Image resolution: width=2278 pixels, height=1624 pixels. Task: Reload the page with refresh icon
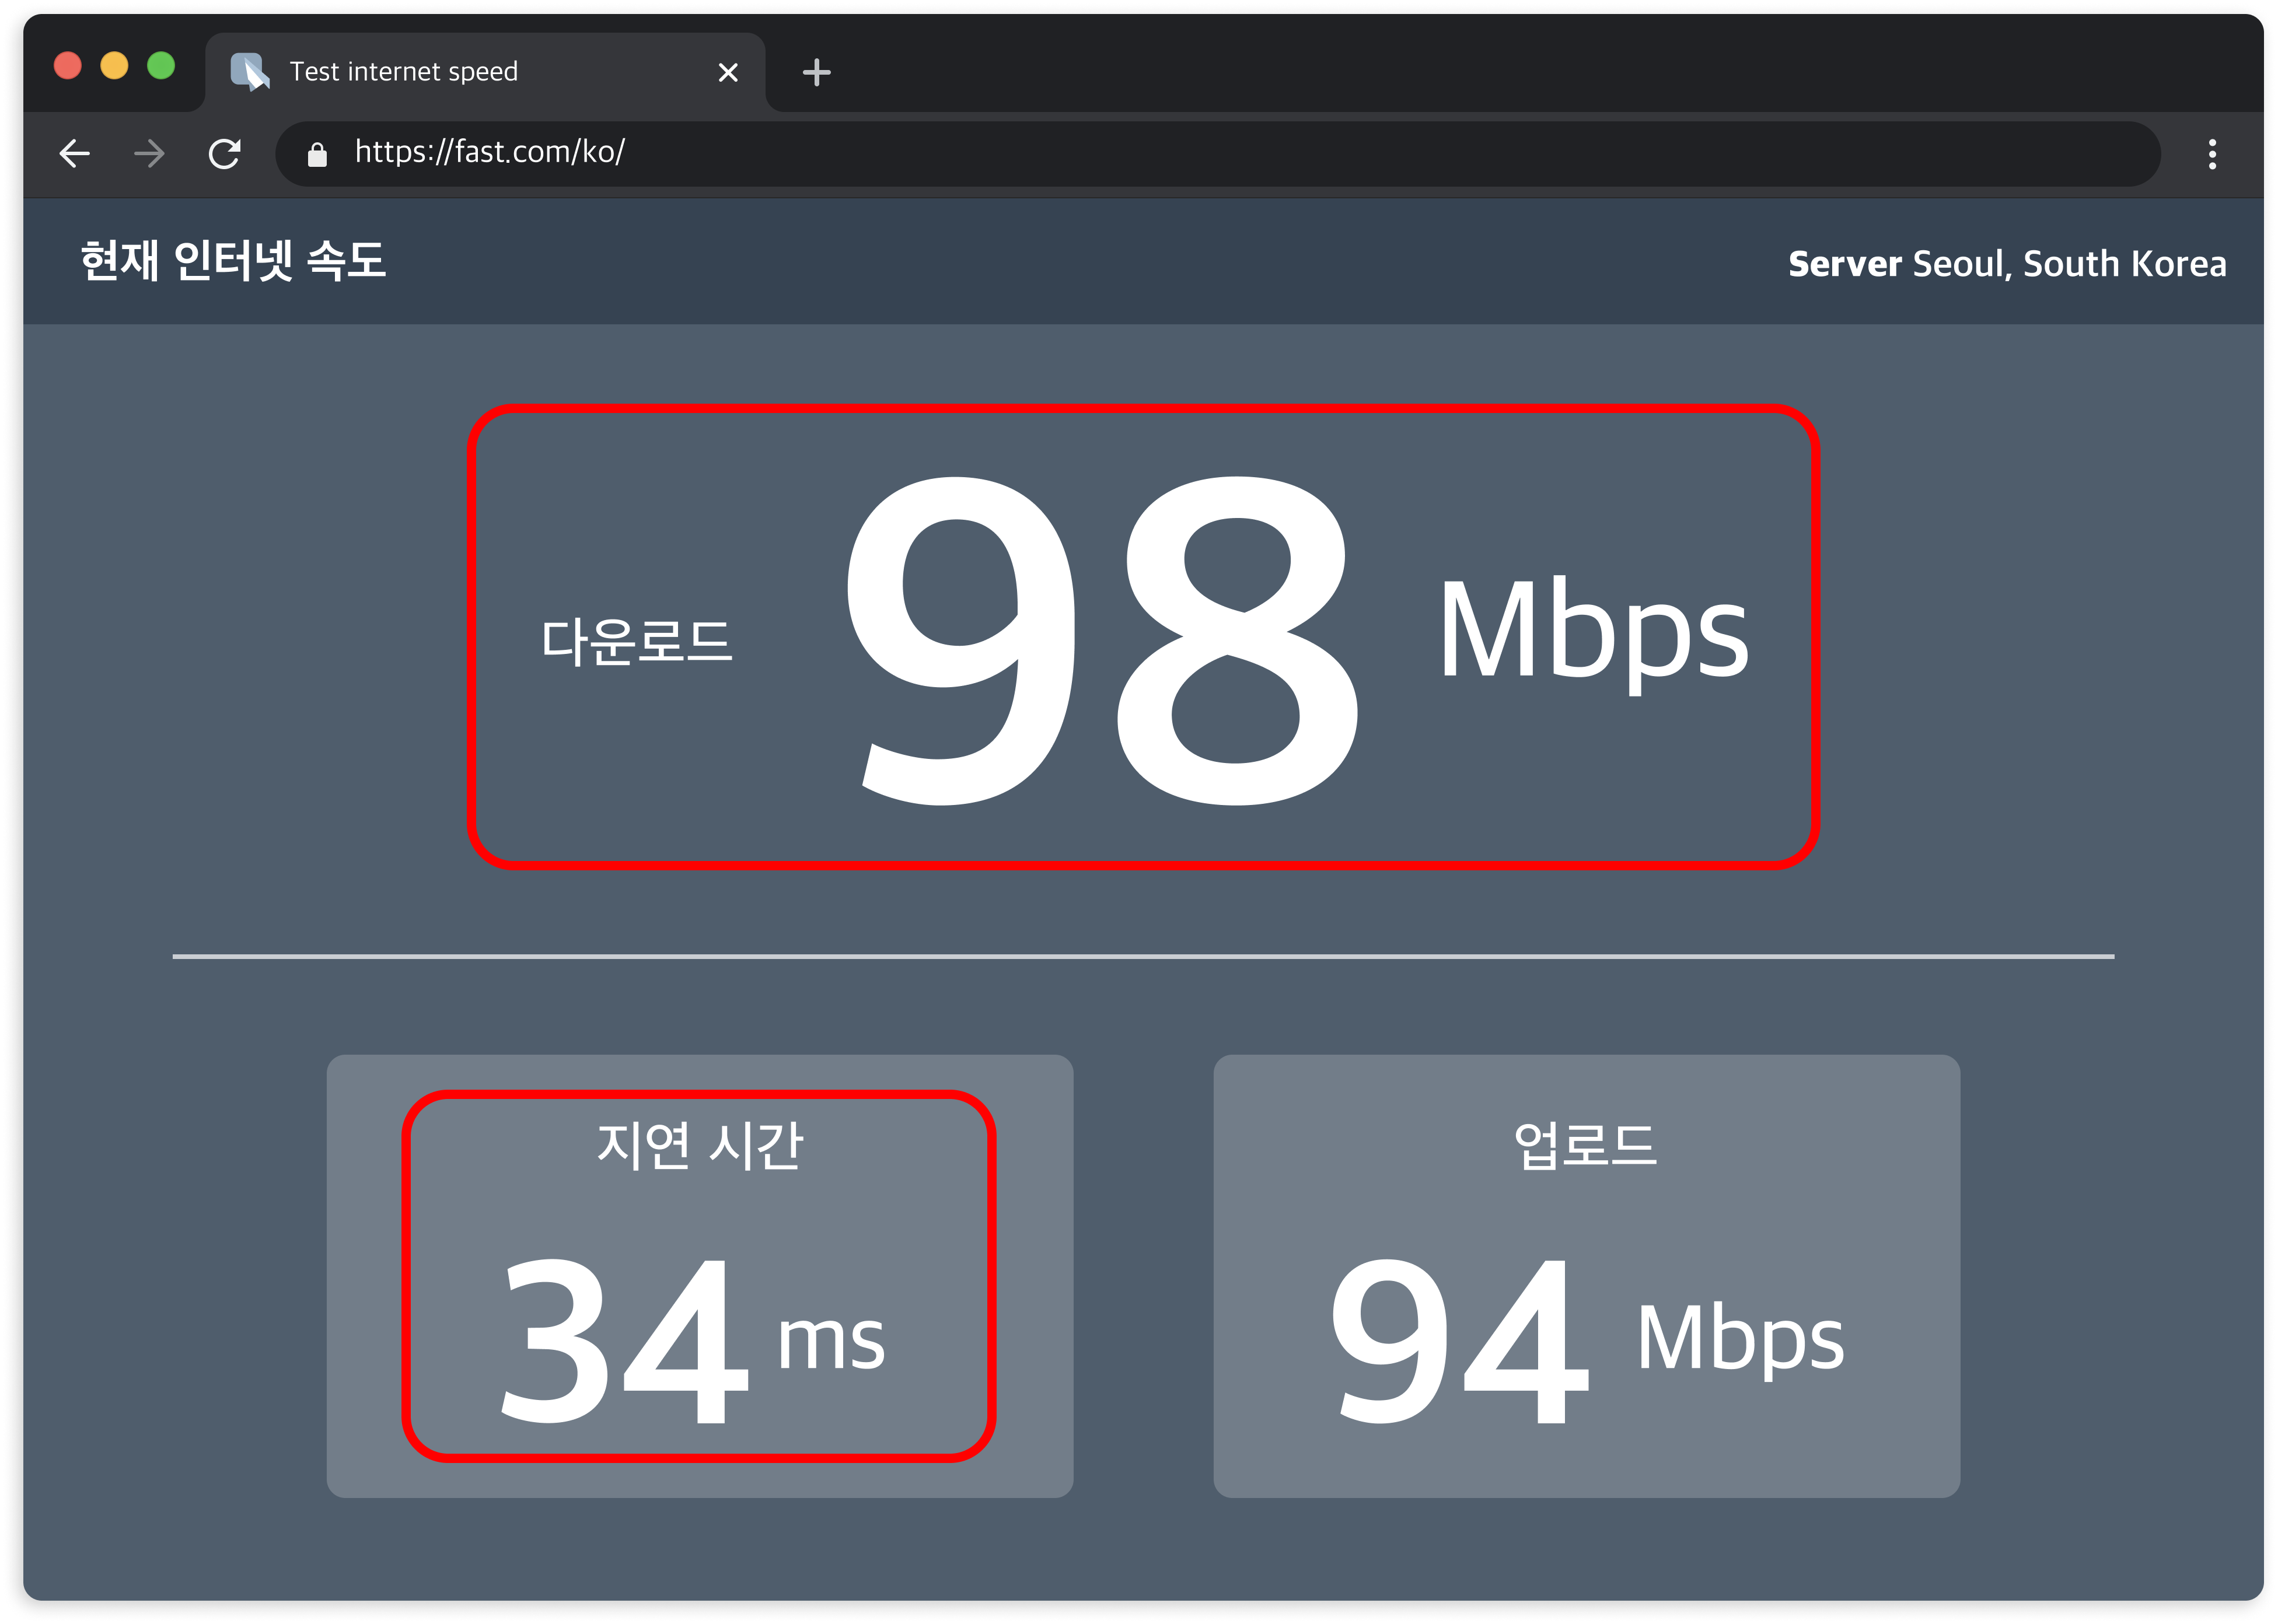224,153
